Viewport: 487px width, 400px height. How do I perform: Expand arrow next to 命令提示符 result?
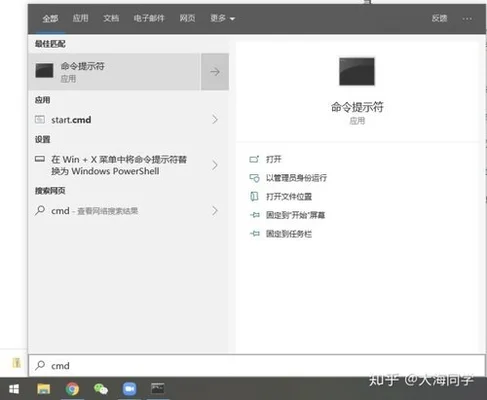click(x=215, y=72)
